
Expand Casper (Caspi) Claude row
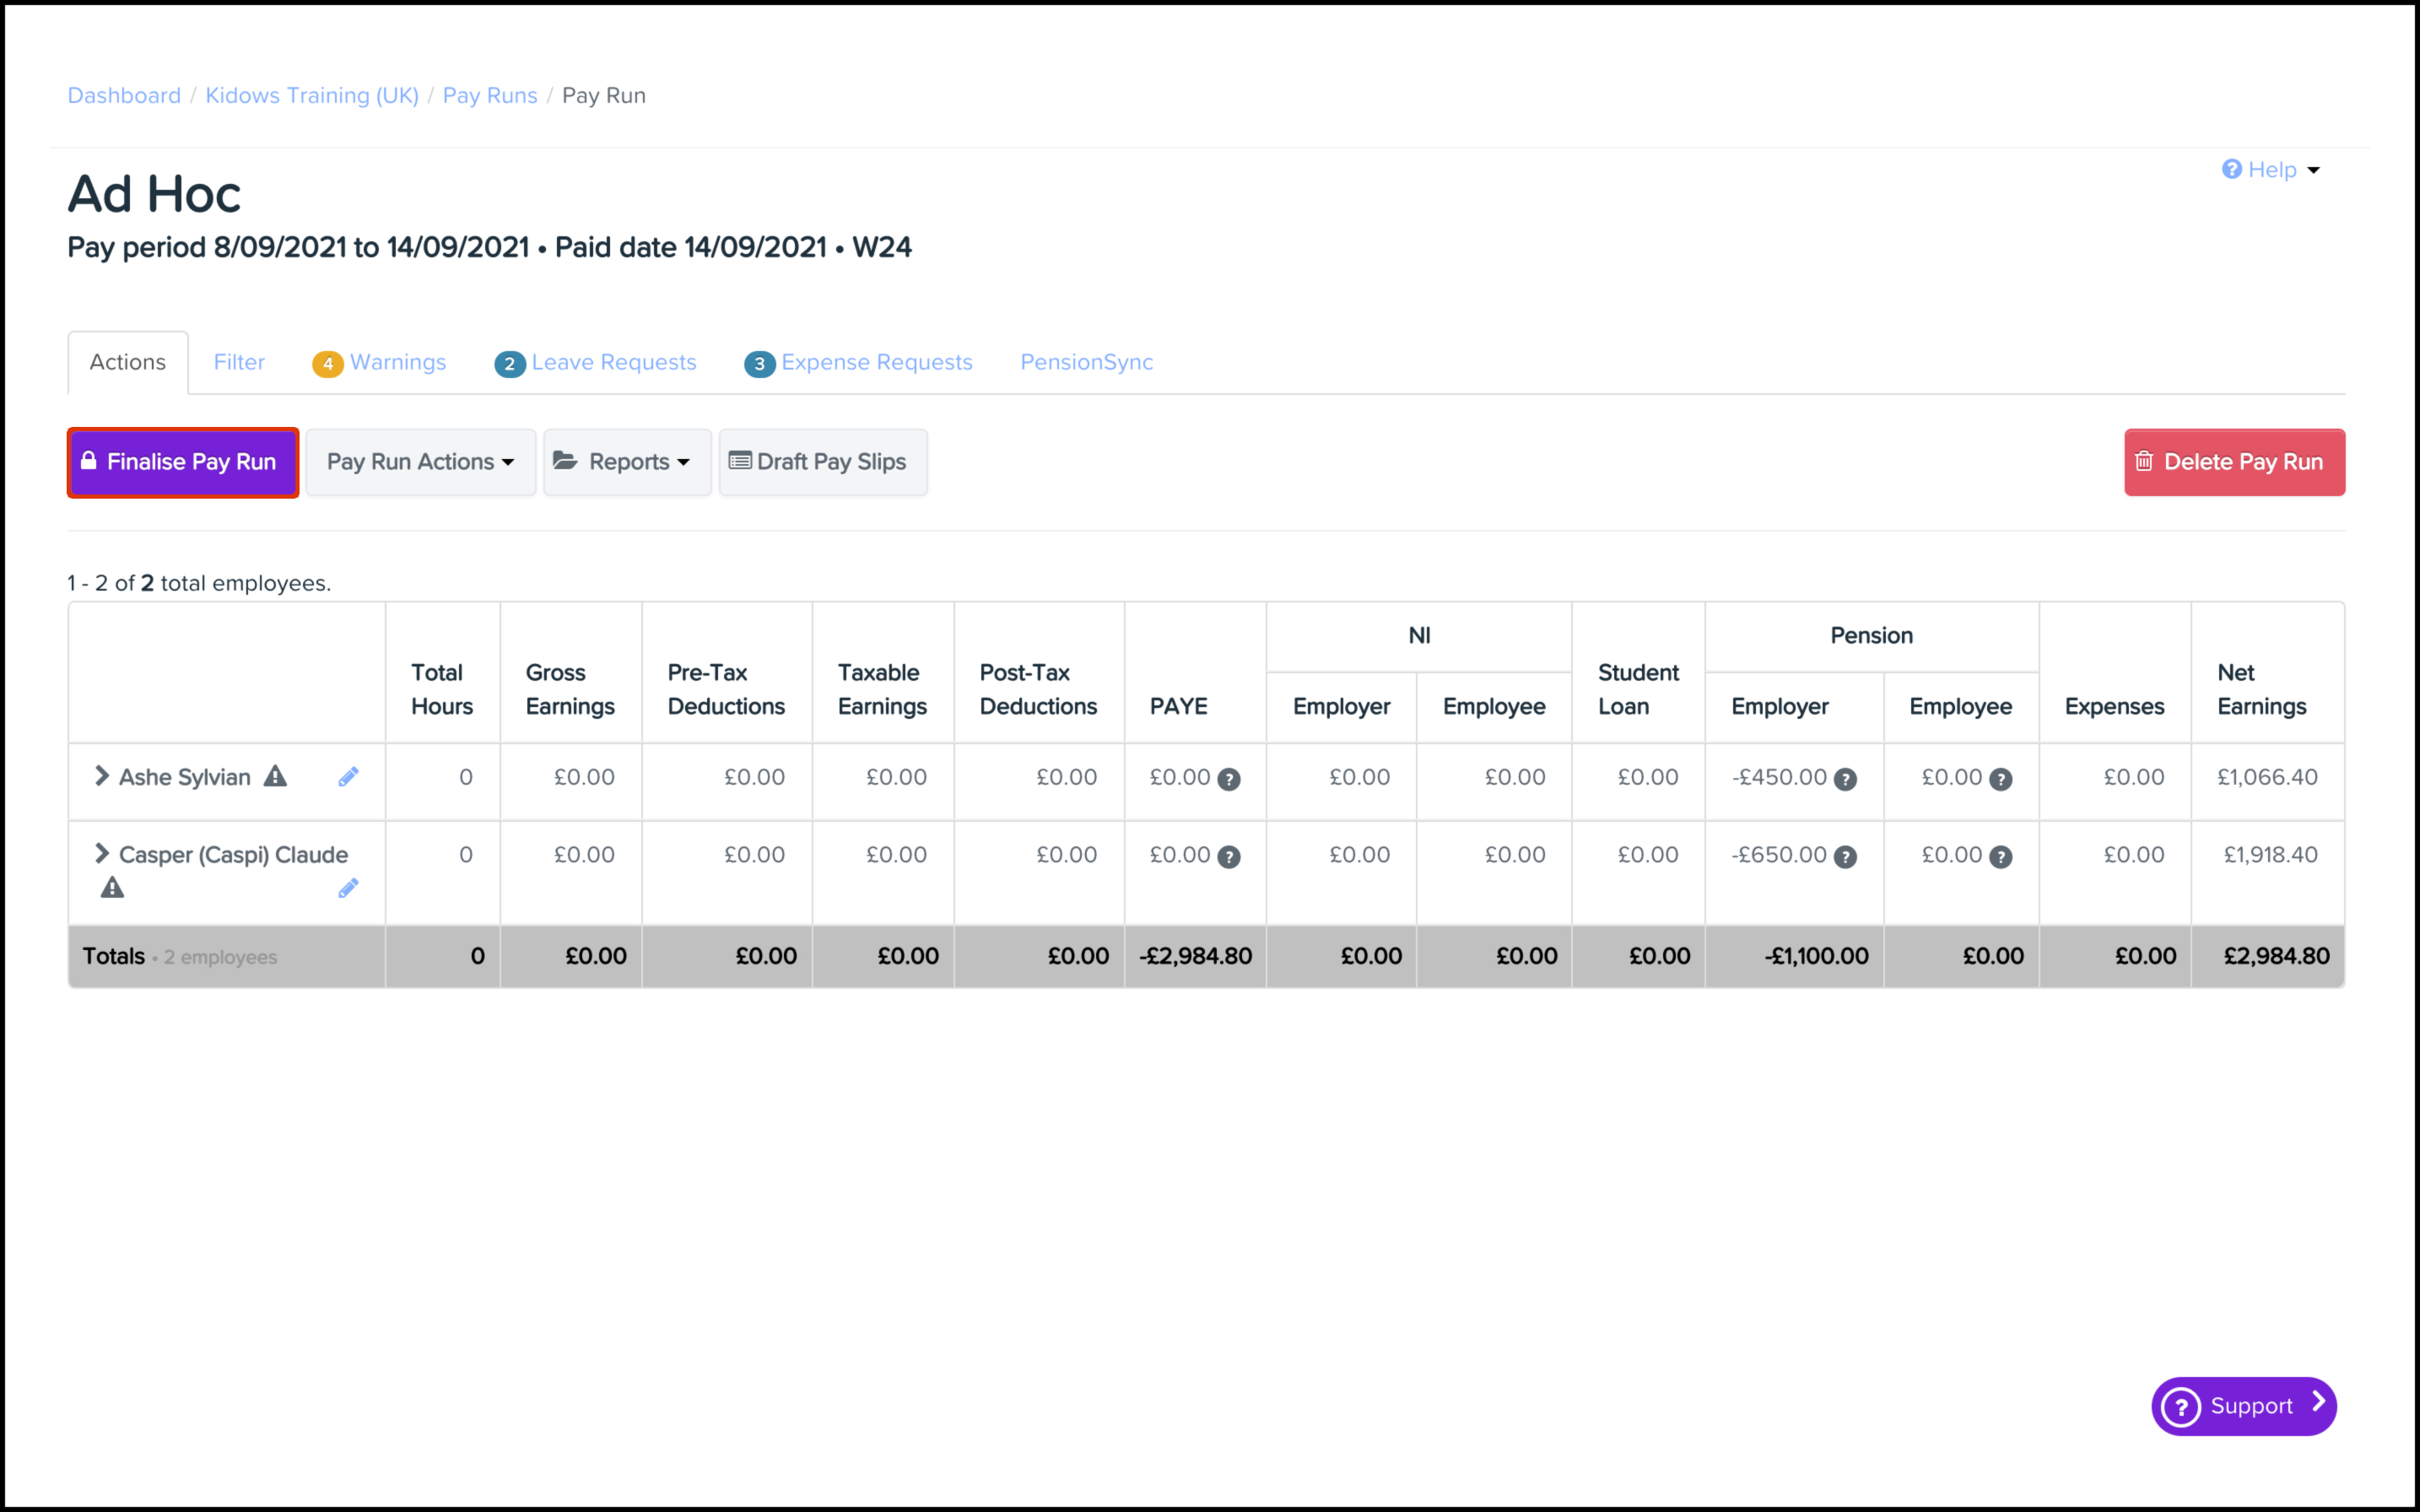click(101, 854)
